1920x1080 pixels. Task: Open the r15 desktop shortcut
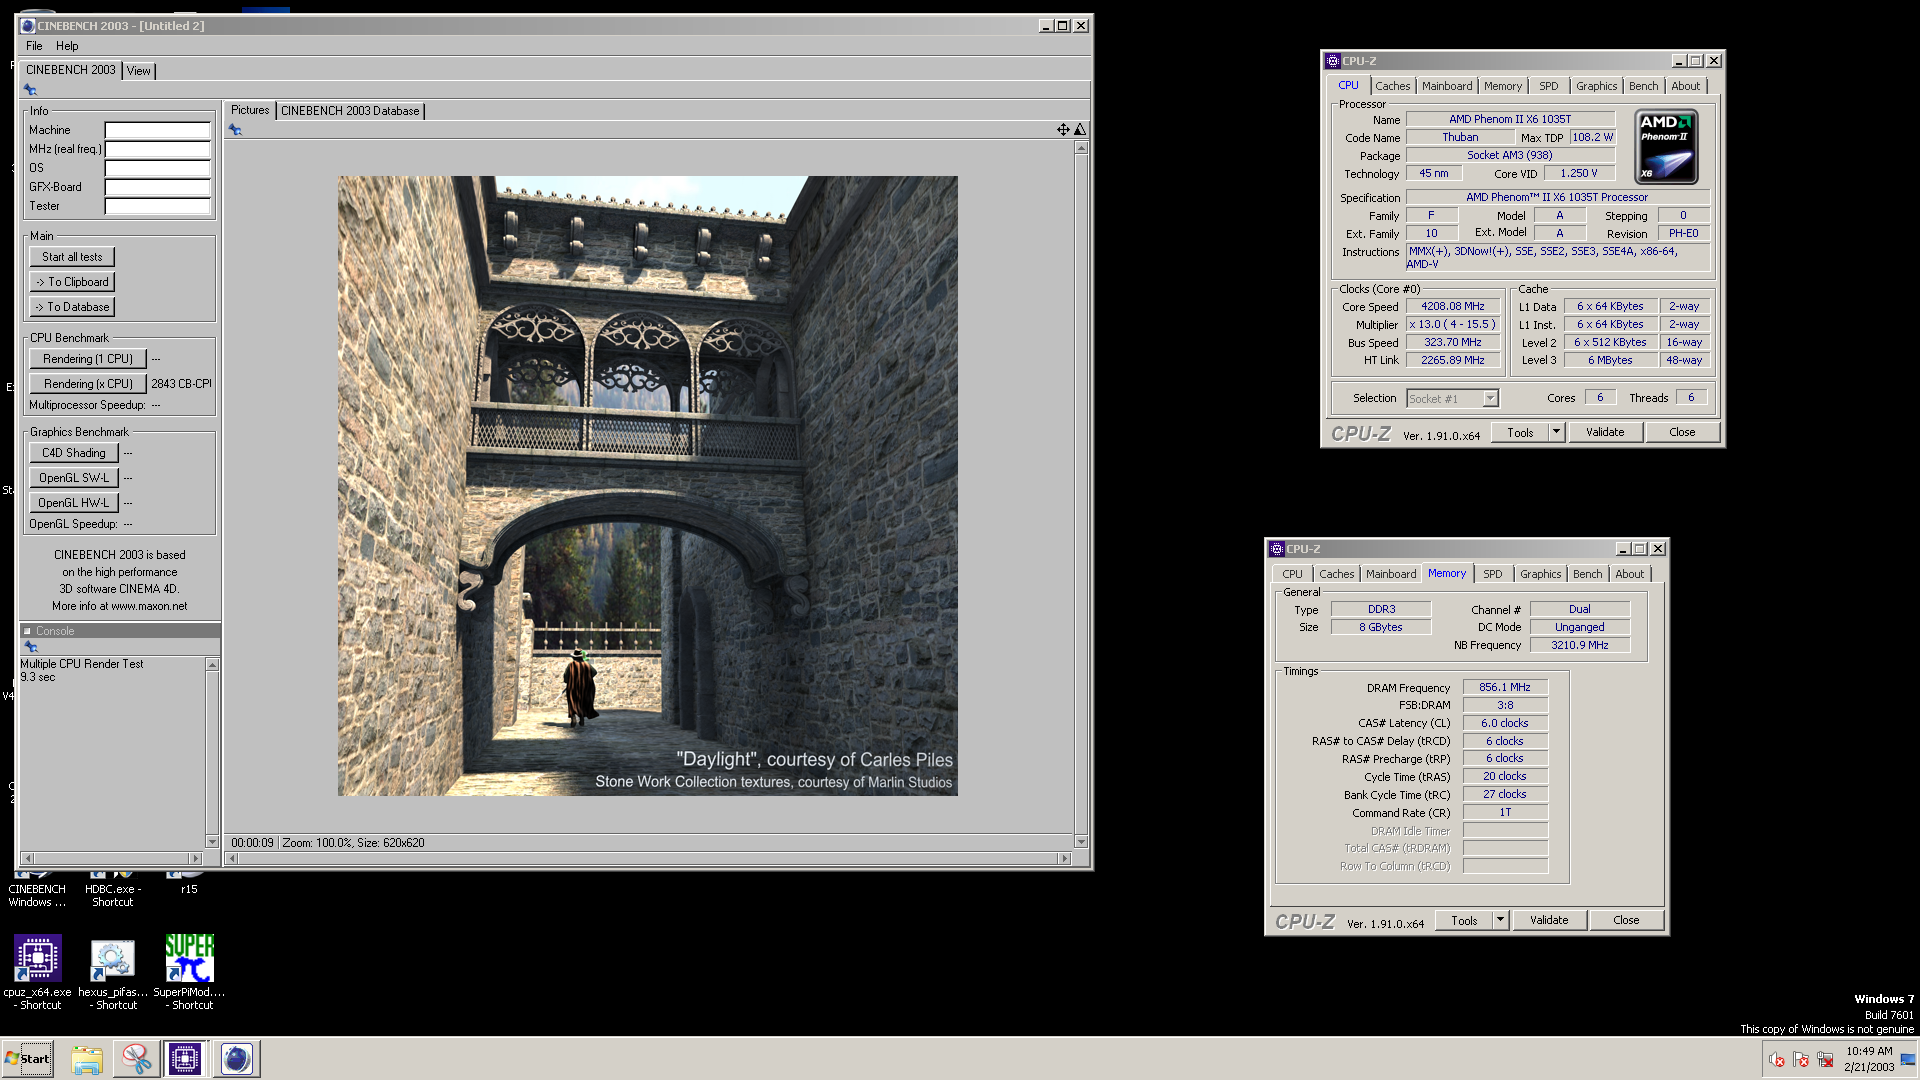pos(189,882)
